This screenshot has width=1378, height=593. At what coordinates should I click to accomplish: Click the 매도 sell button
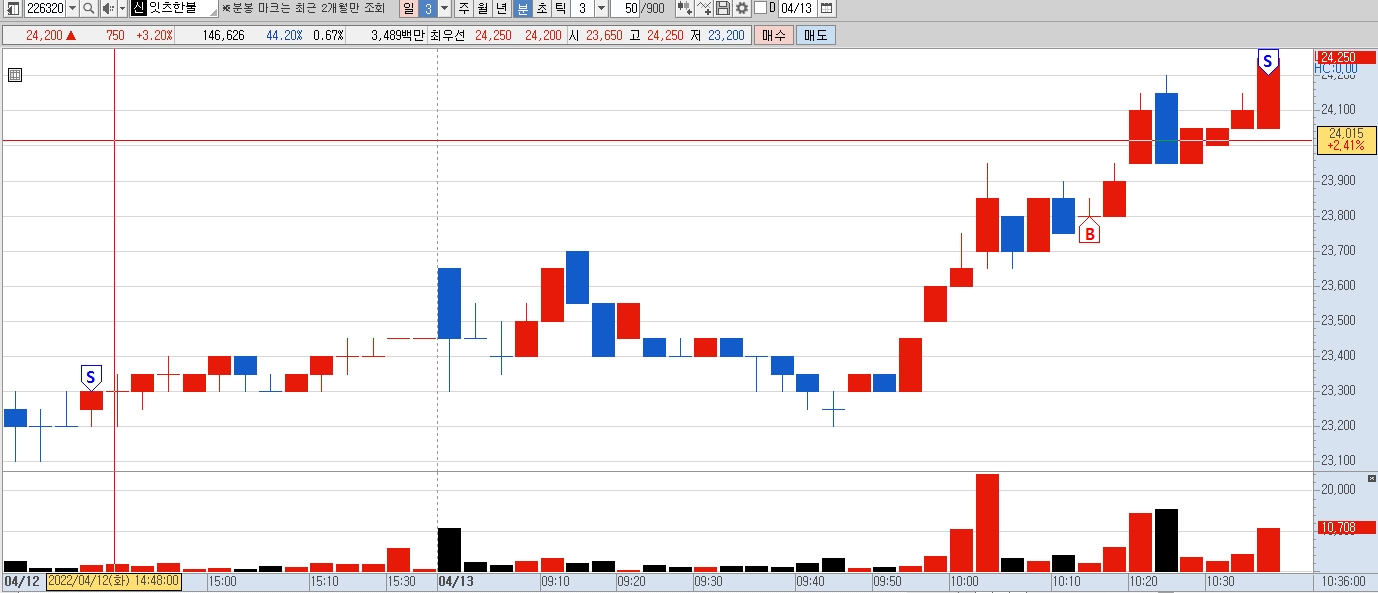pos(816,35)
